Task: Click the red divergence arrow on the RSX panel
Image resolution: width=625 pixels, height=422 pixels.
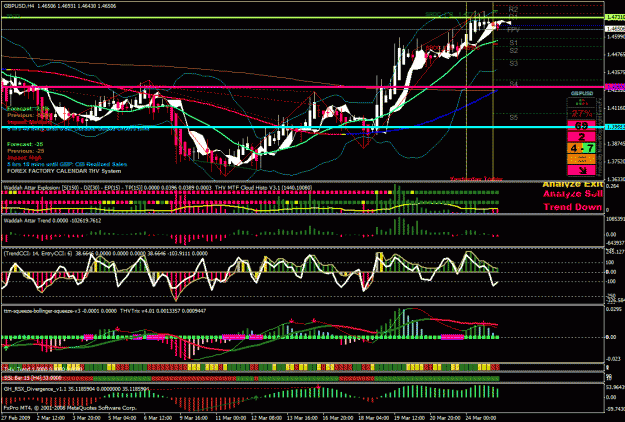Action: coord(318,387)
